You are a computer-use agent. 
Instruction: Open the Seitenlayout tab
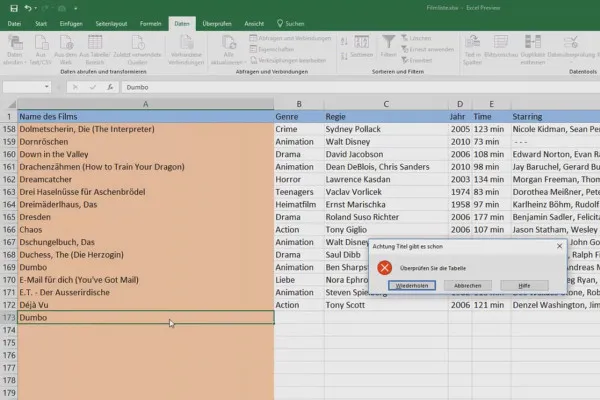click(111, 24)
